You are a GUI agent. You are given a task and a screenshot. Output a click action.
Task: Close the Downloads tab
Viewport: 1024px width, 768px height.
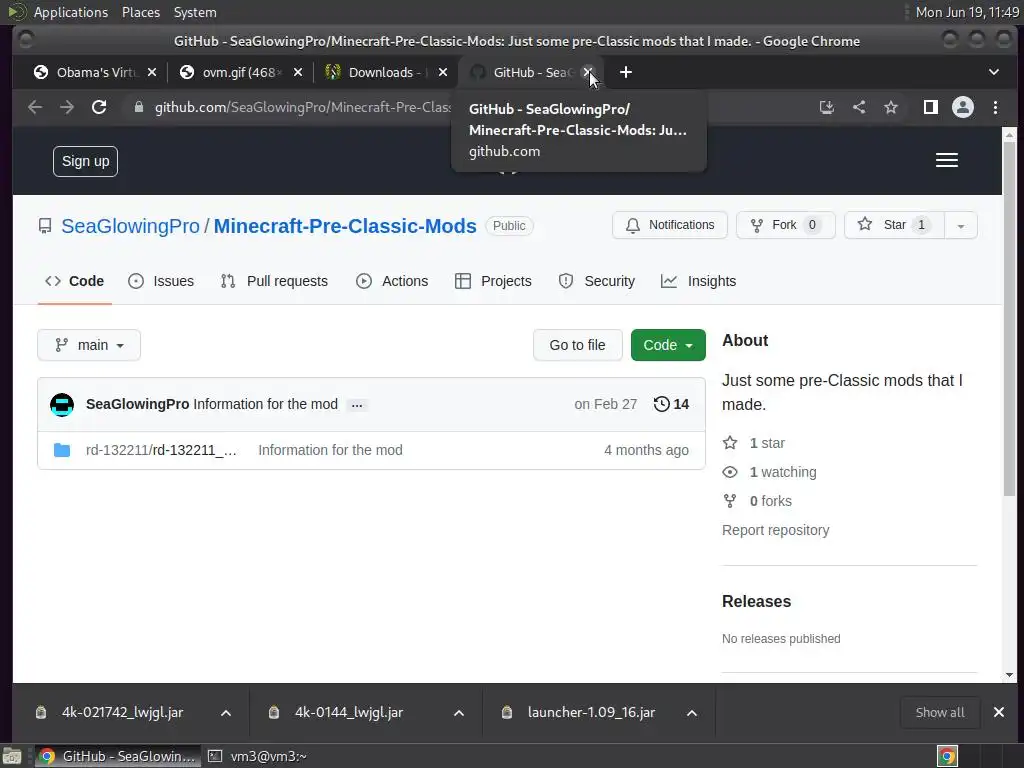point(443,72)
